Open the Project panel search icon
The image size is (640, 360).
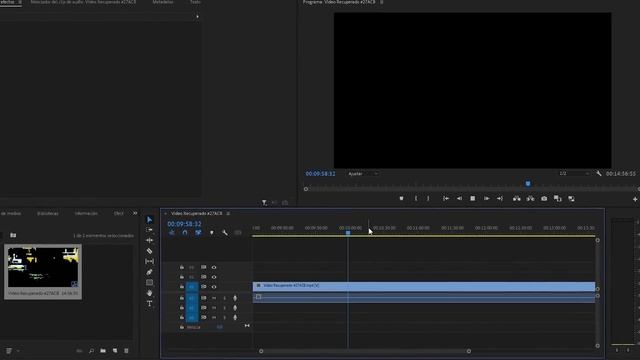(x=91, y=351)
